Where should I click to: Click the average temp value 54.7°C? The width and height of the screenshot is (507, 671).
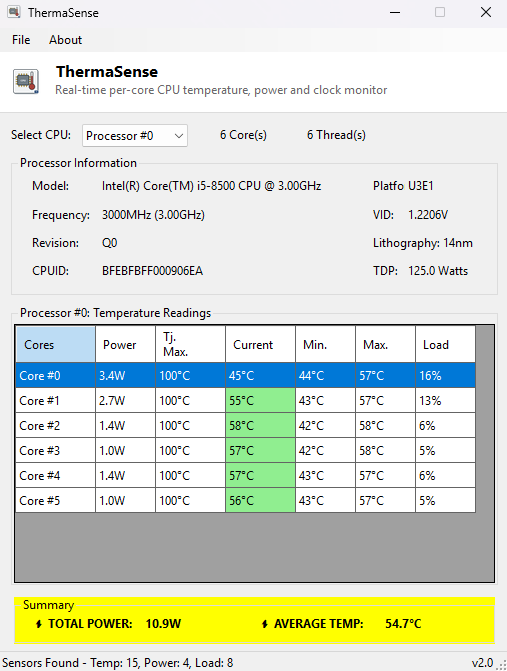point(403,624)
